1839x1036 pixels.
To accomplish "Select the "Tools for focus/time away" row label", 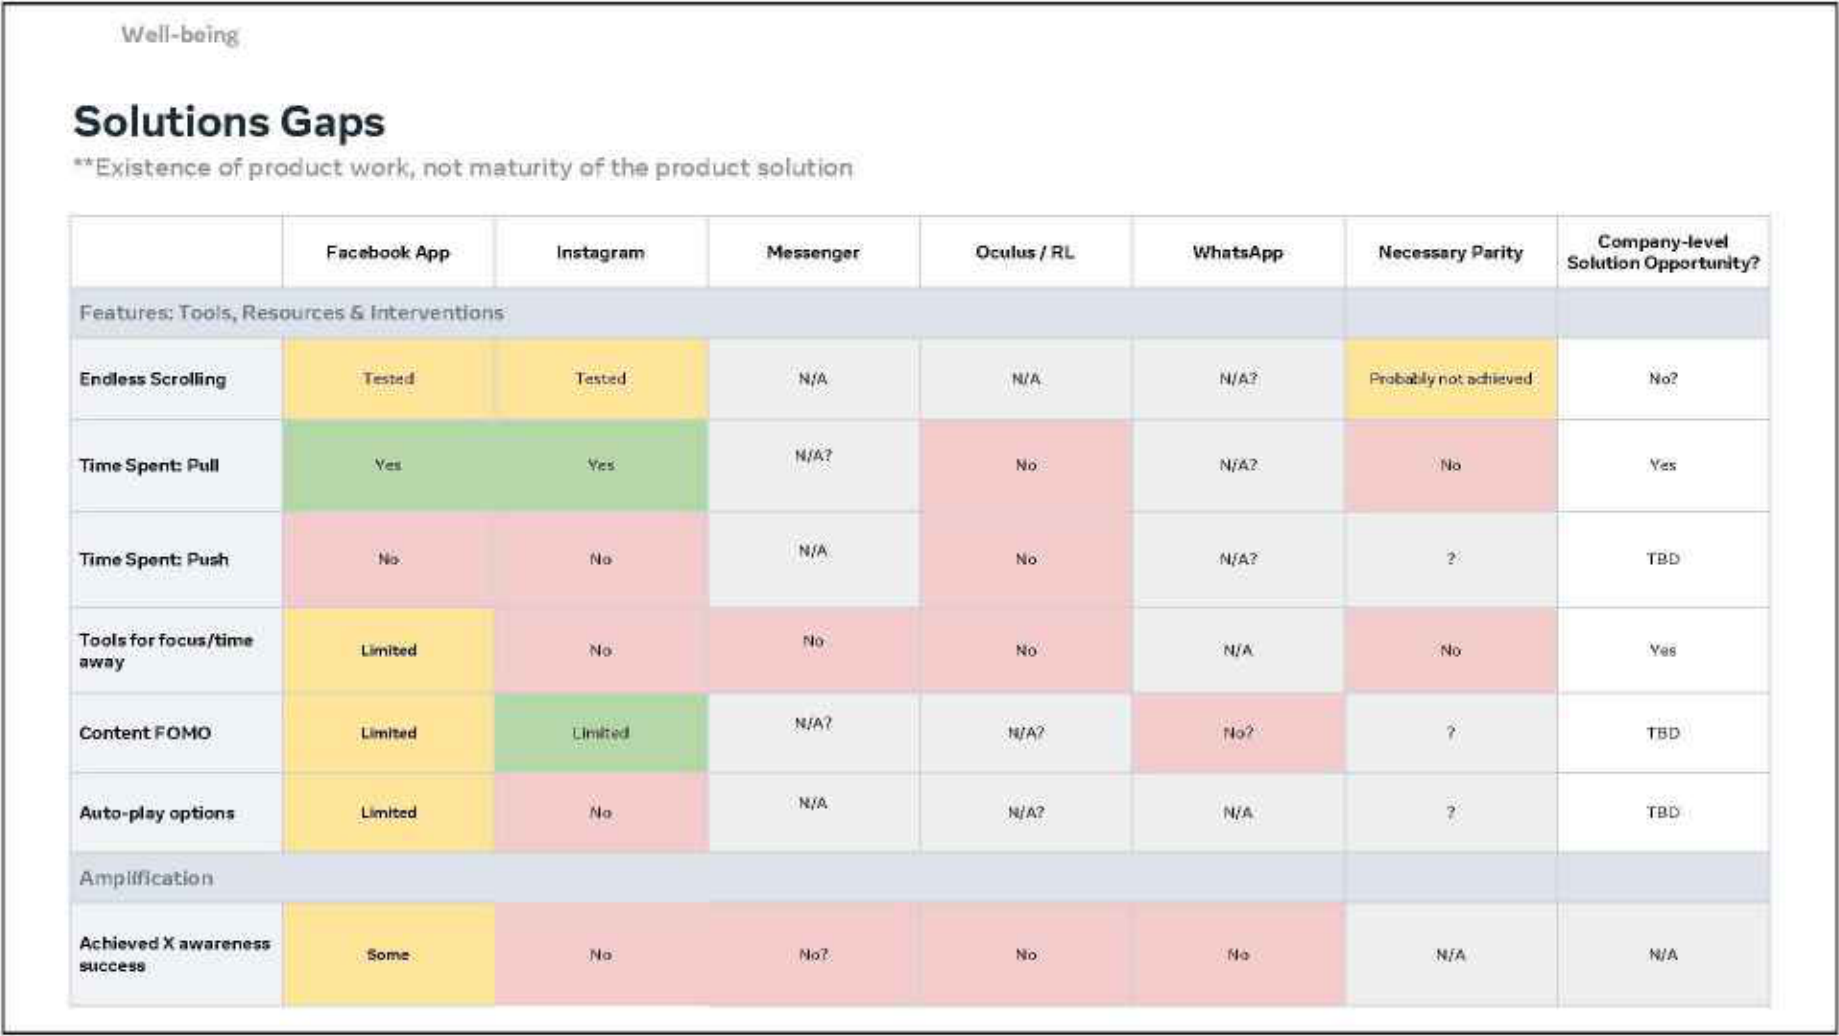I will click(x=166, y=650).
